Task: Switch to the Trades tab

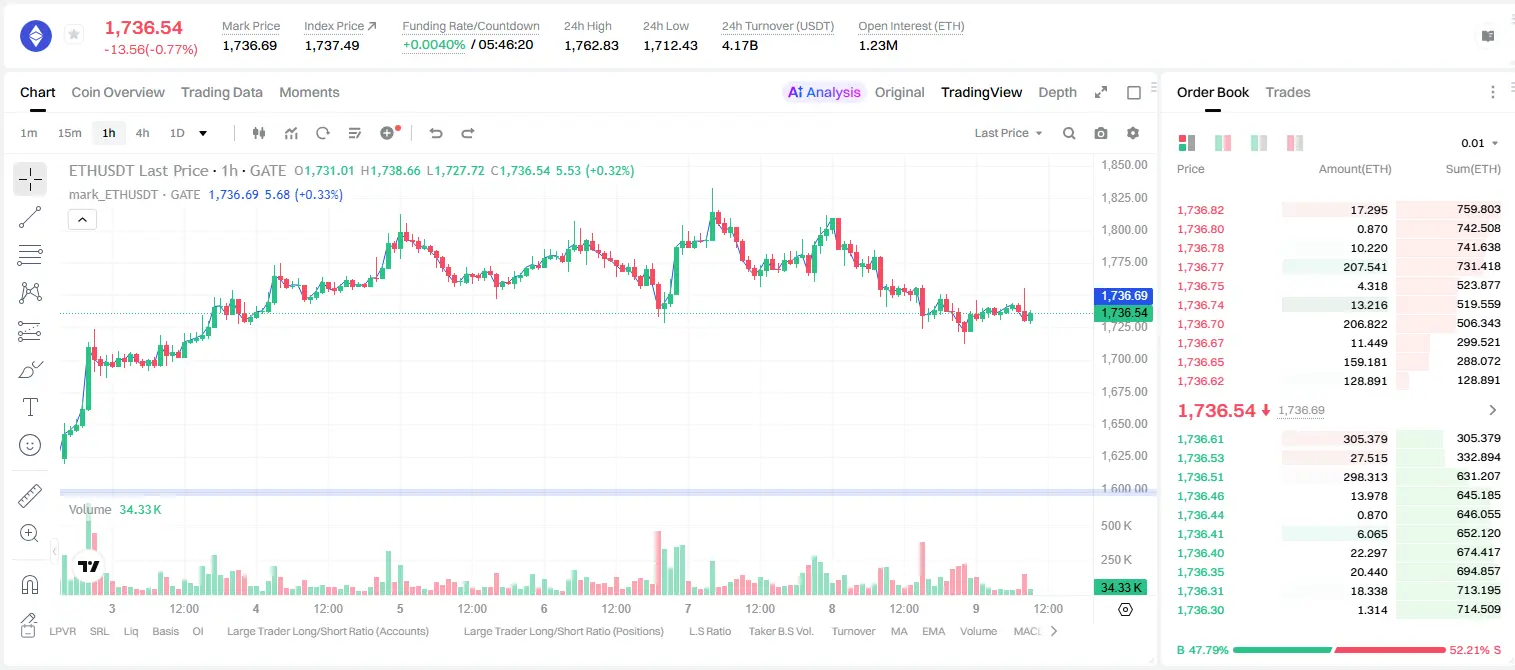Action: (1287, 92)
